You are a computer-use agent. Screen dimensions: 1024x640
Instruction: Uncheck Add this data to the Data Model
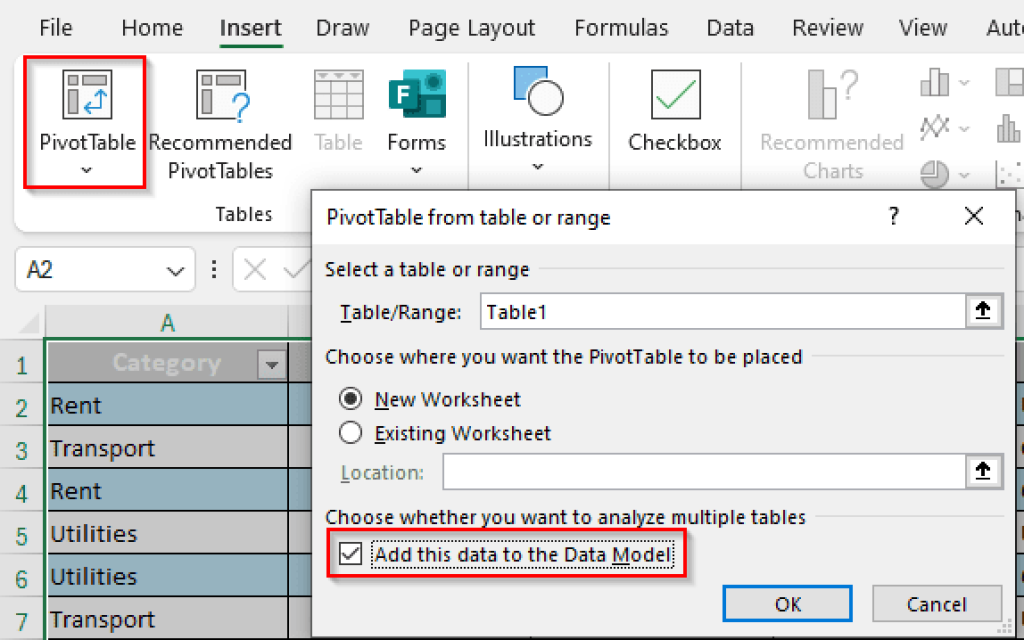click(351, 554)
